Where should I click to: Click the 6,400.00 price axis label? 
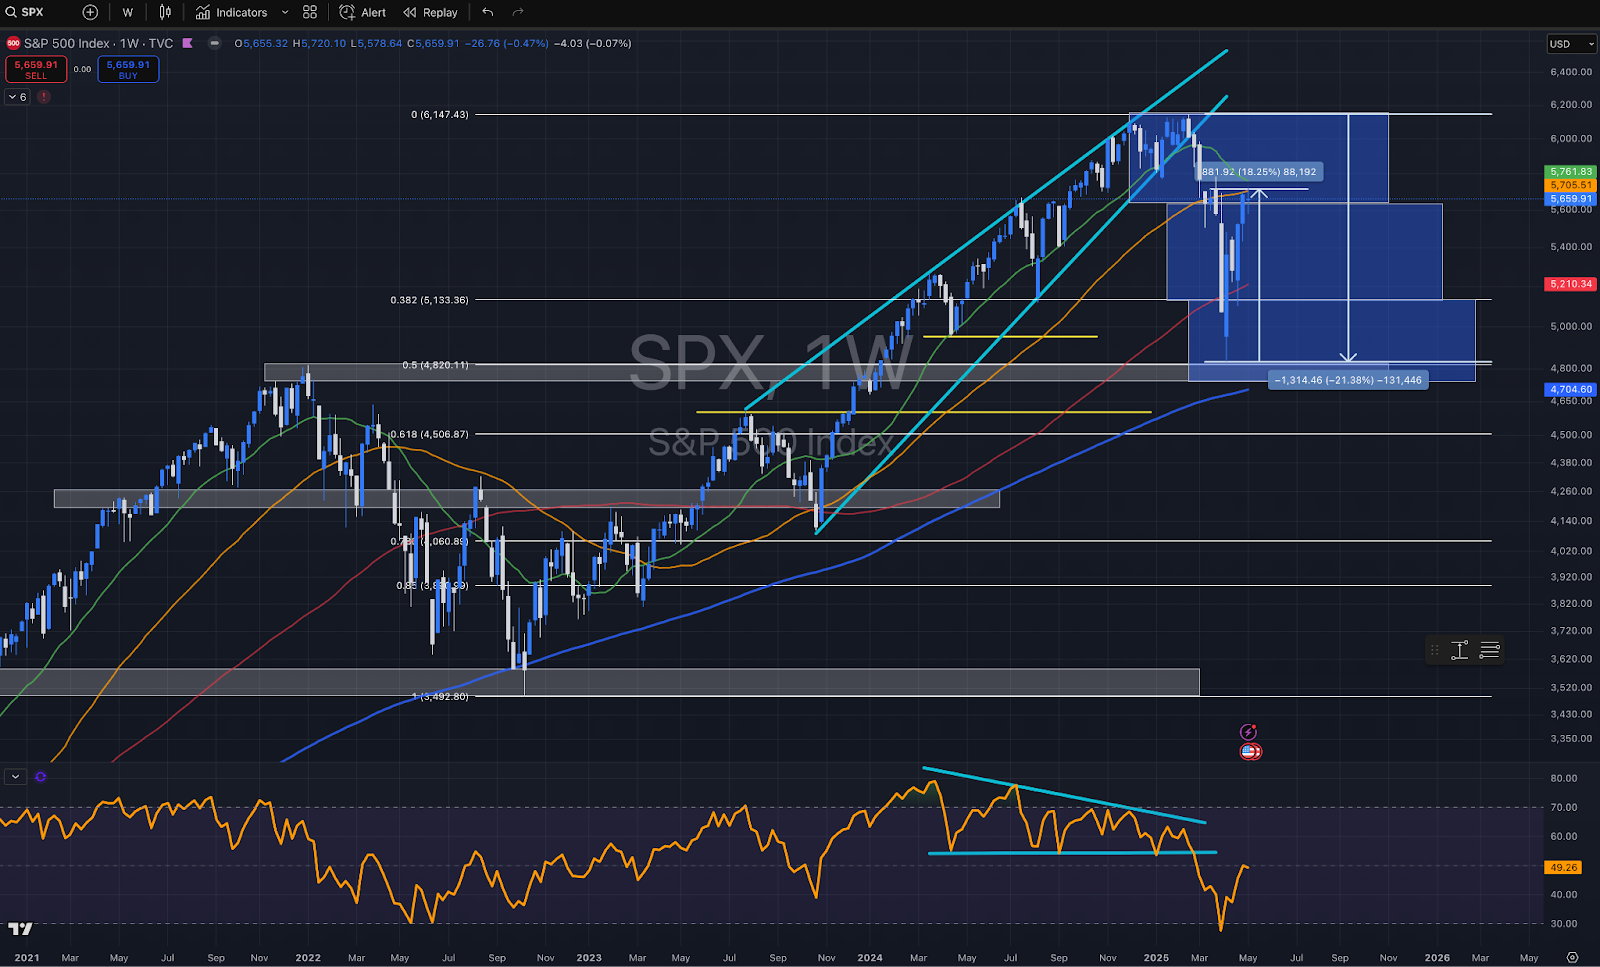point(1571,72)
